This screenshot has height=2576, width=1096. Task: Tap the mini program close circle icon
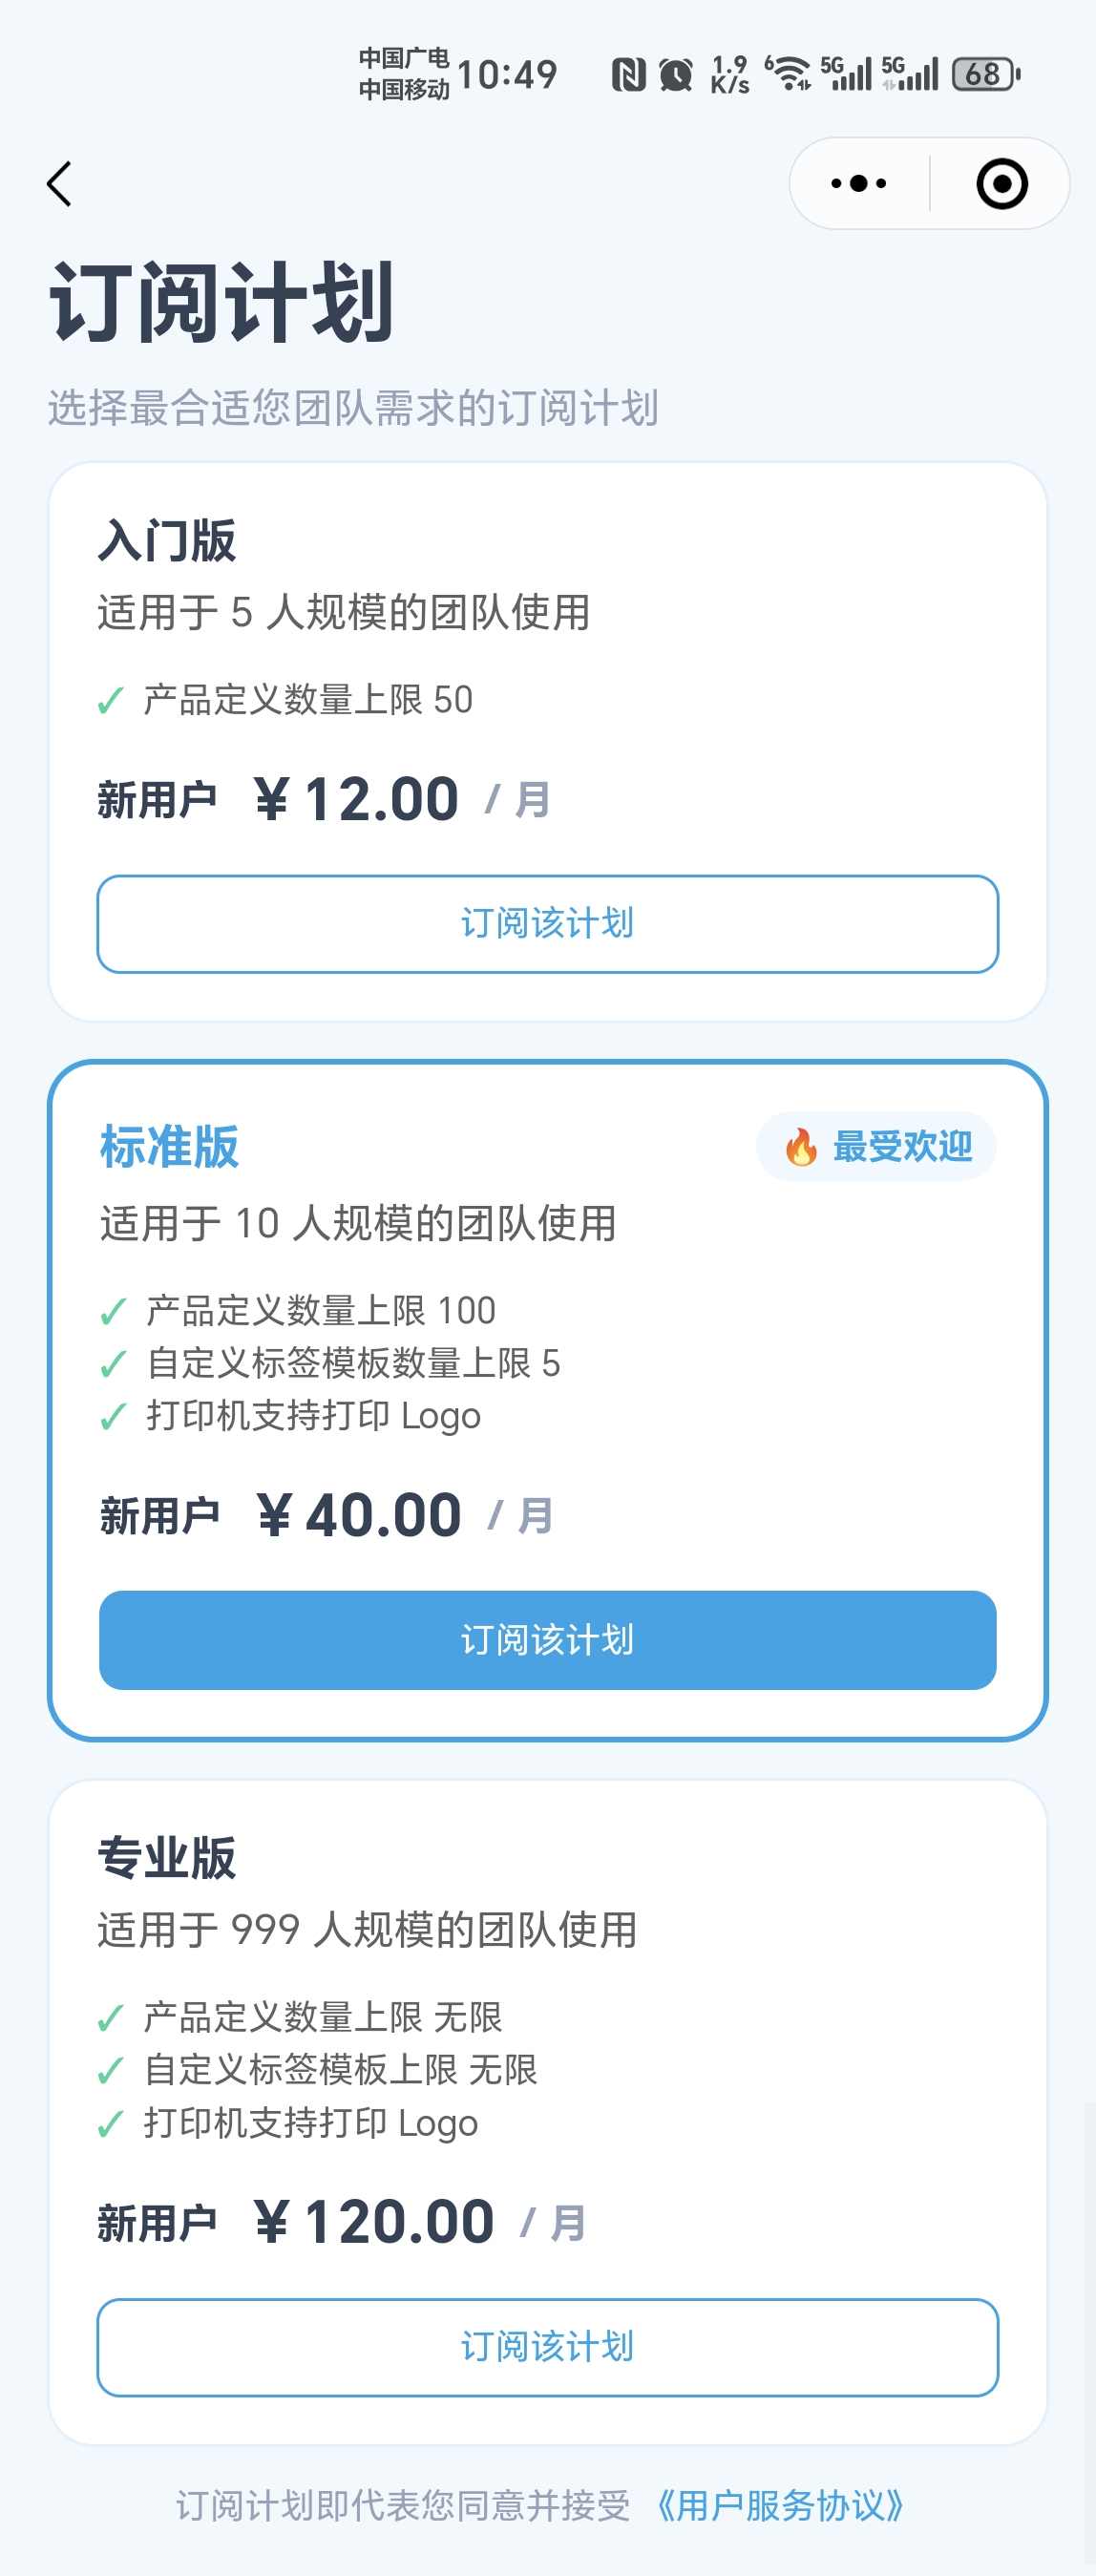(1001, 184)
